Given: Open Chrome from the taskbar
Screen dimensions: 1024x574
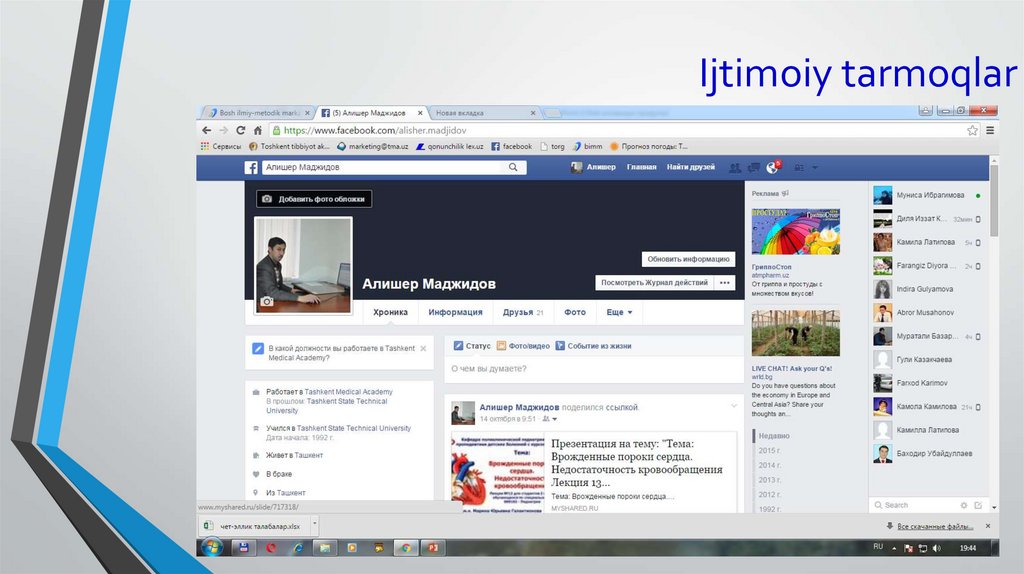Looking at the screenshot, I should click(406, 548).
